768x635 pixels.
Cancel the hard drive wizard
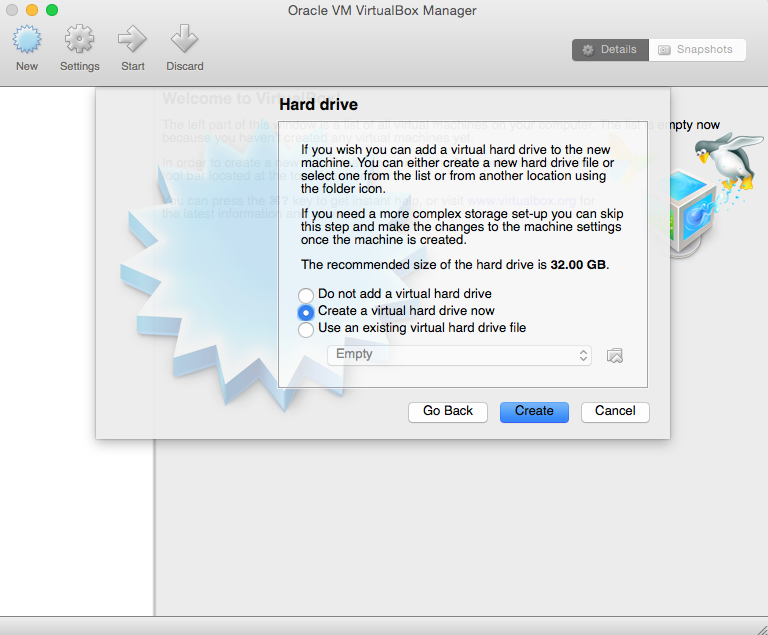615,412
